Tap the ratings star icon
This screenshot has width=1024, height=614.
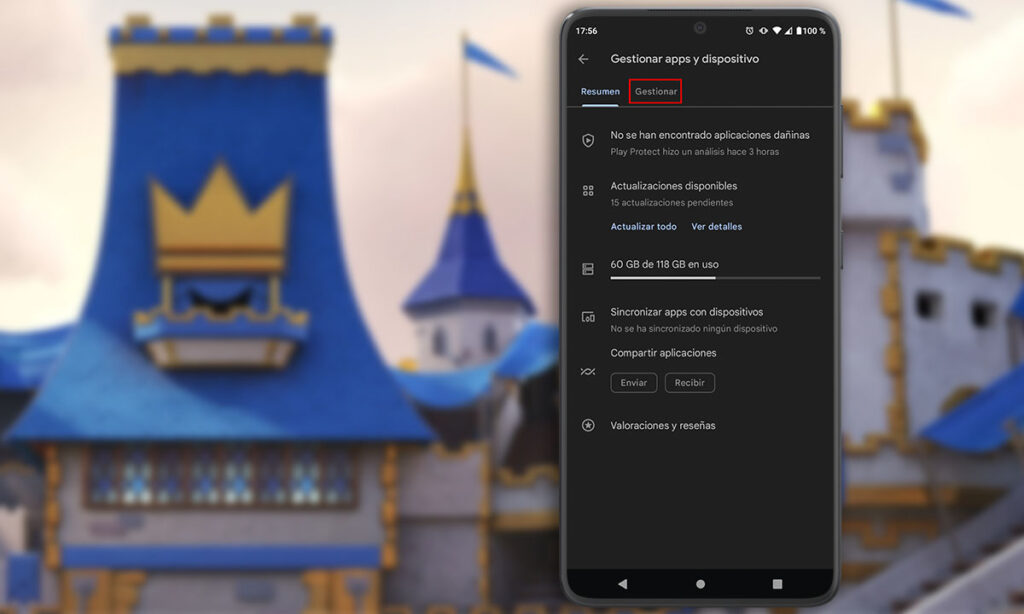(x=588, y=426)
